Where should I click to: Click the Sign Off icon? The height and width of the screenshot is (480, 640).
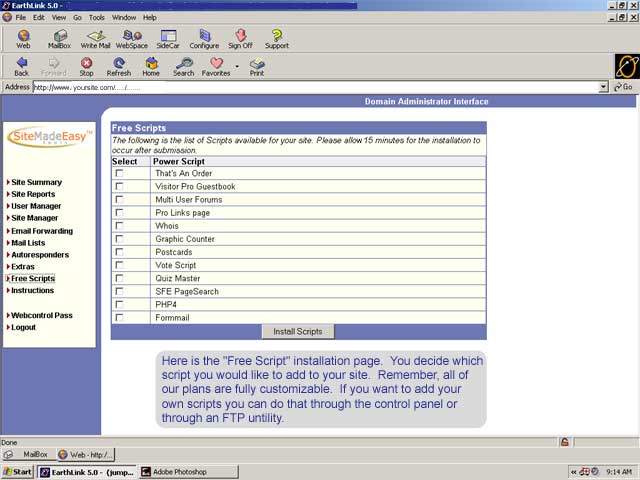click(x=240, y=39)
